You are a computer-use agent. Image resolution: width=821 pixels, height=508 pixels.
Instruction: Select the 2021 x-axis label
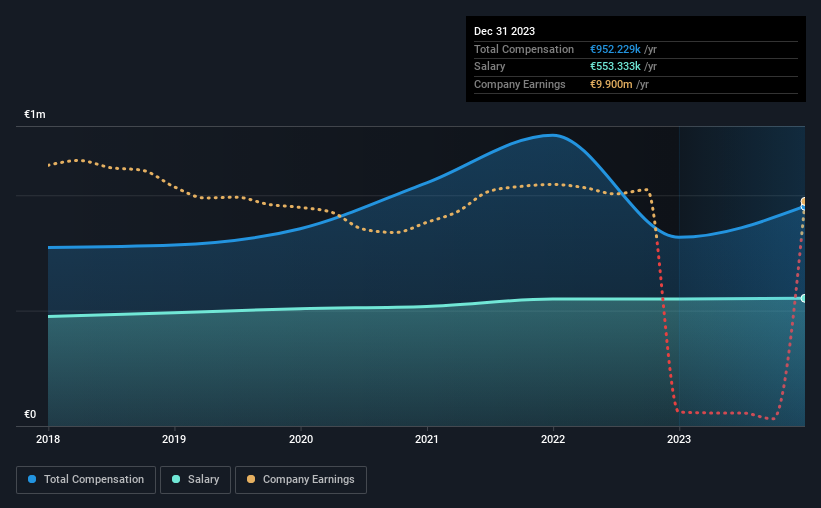coord(427,439)
